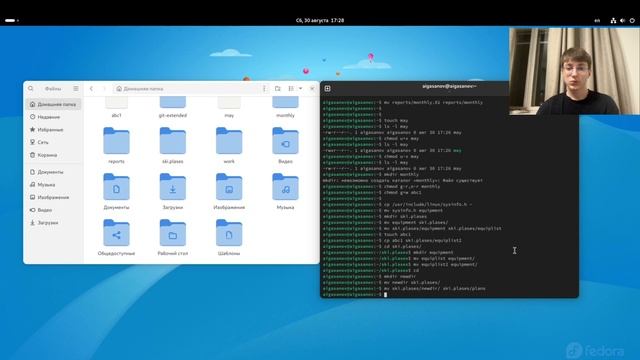Screen dimensions: 640x360
Task: Click the terminal window title bar text
Action: pyautogui.click(x=449, y=87)
